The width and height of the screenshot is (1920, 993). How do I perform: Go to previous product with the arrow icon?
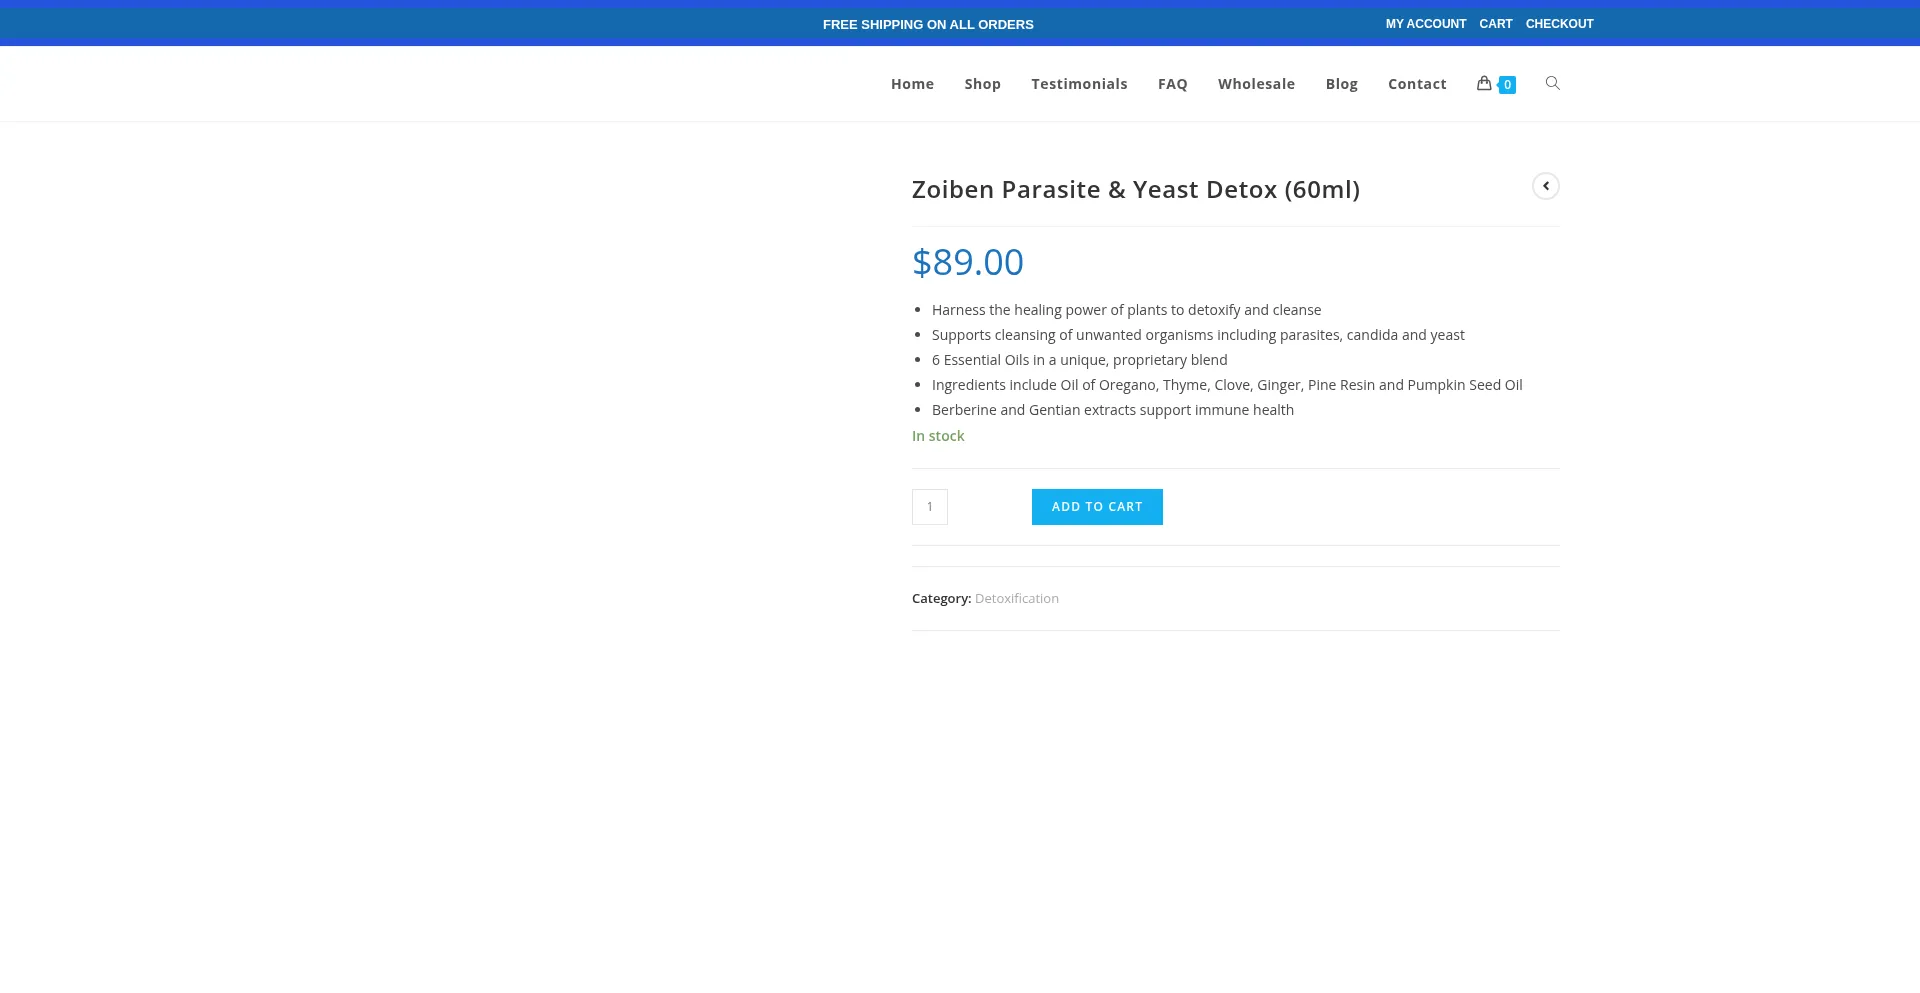click(x=1545, y=187)
